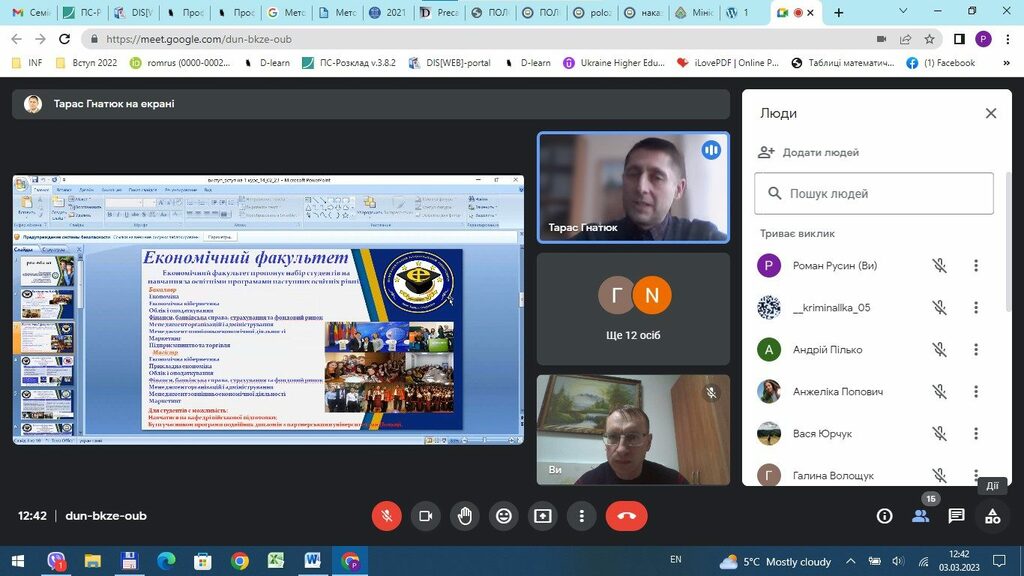Leave the call with red hang-up button

626,516
